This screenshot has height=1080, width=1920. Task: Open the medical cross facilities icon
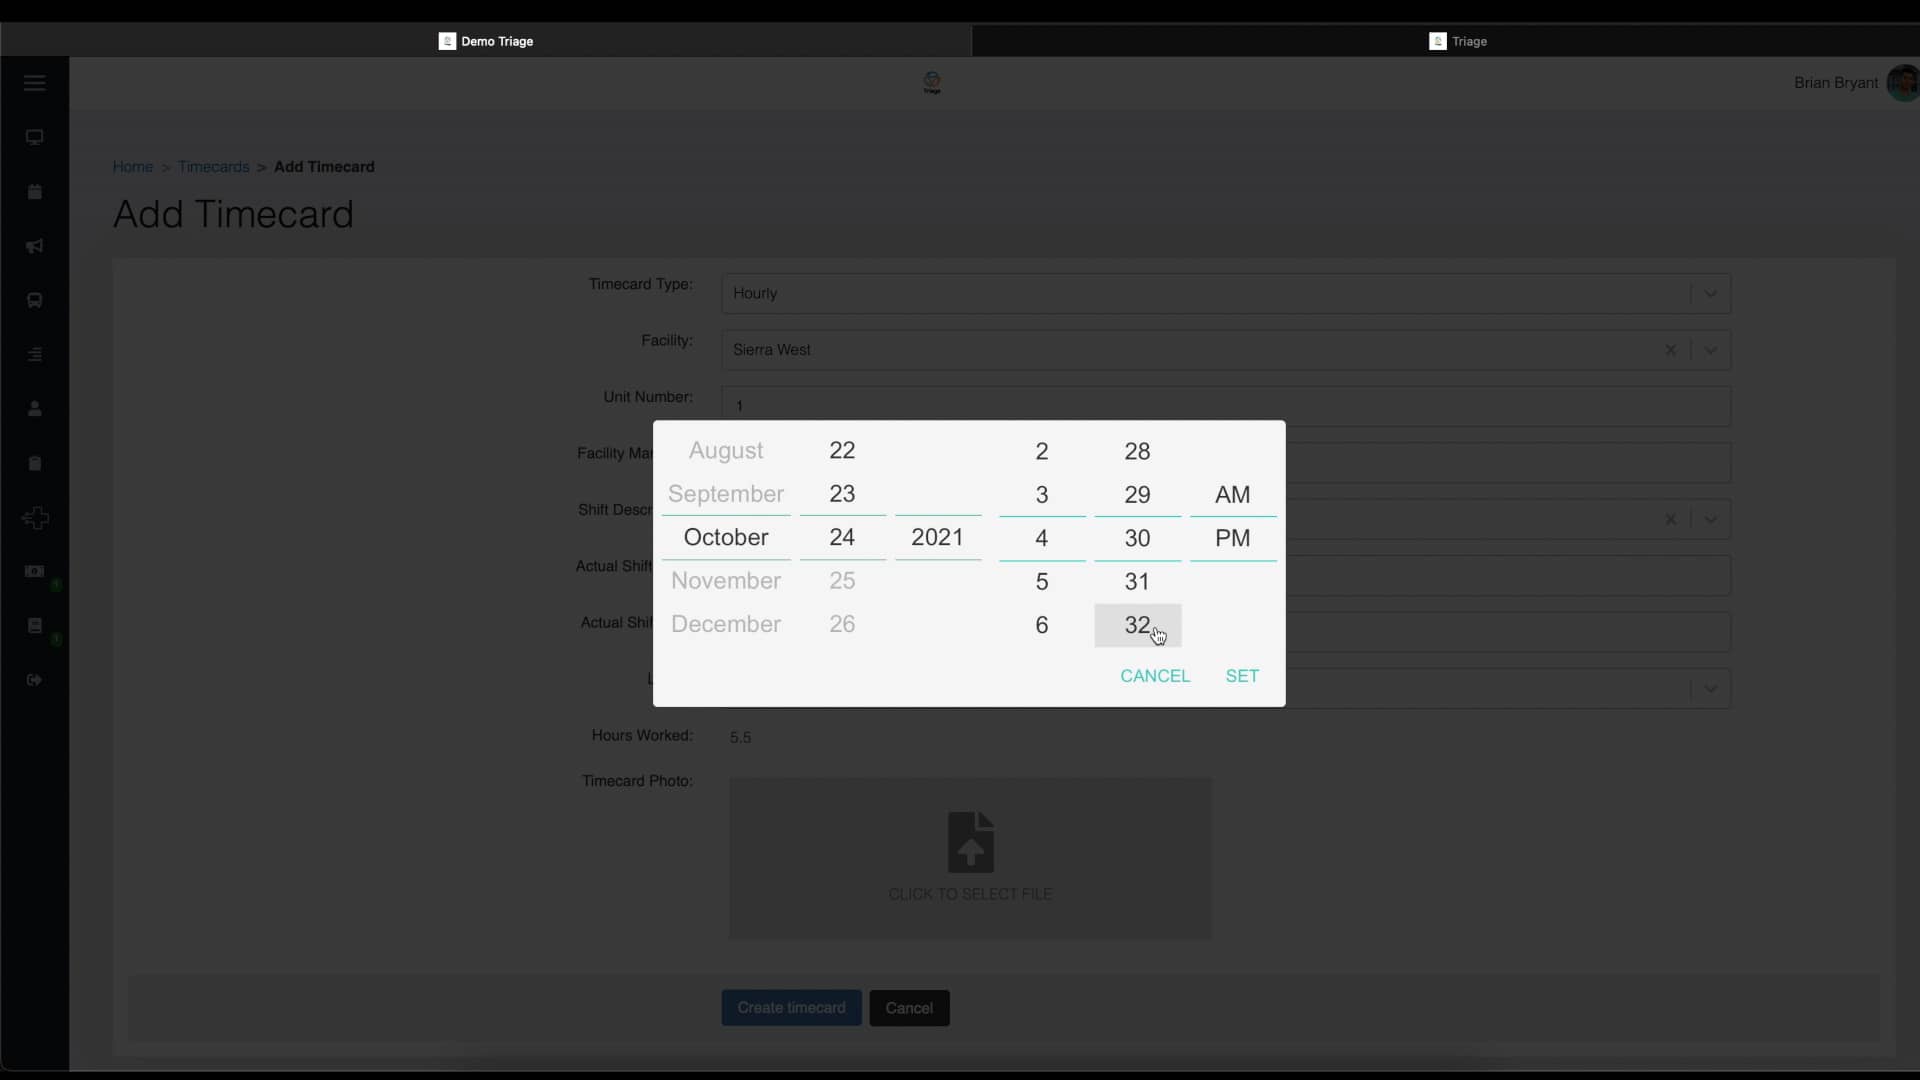click(x=35, y=518)
